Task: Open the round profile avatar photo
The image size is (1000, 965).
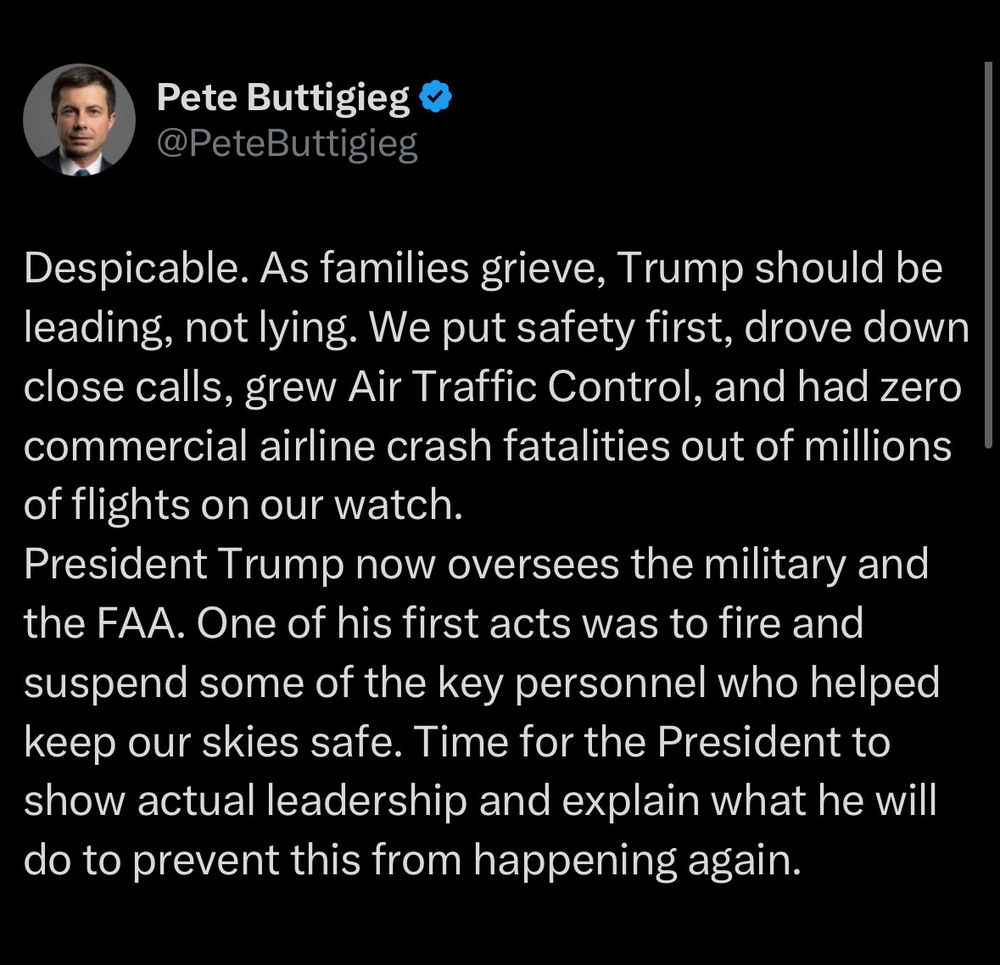Action: pyautogui.click(x=79, y=119)
